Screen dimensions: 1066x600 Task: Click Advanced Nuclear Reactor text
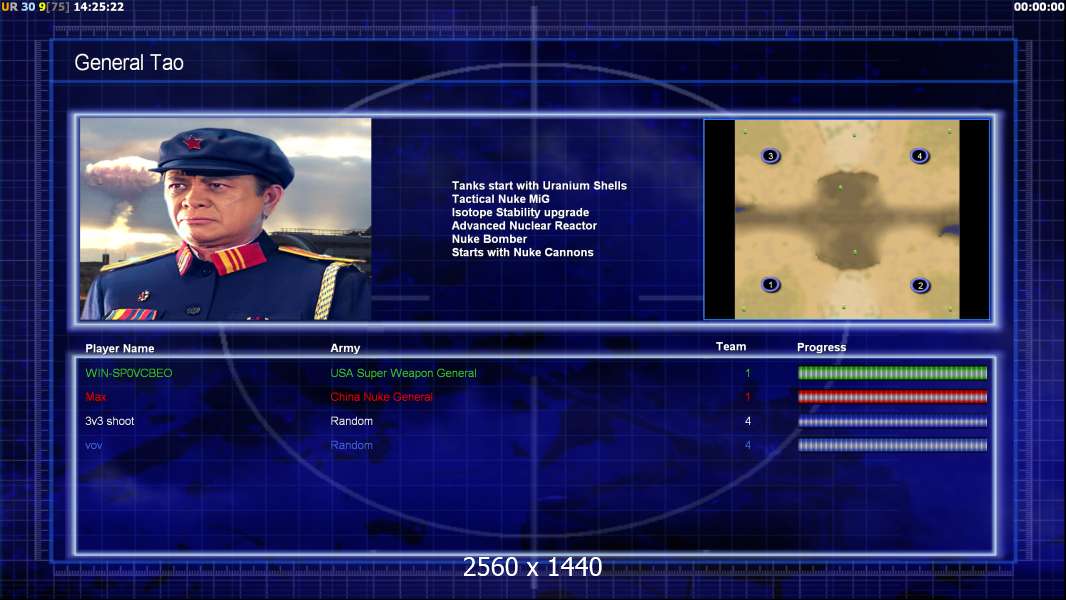[x=524, y=226]
